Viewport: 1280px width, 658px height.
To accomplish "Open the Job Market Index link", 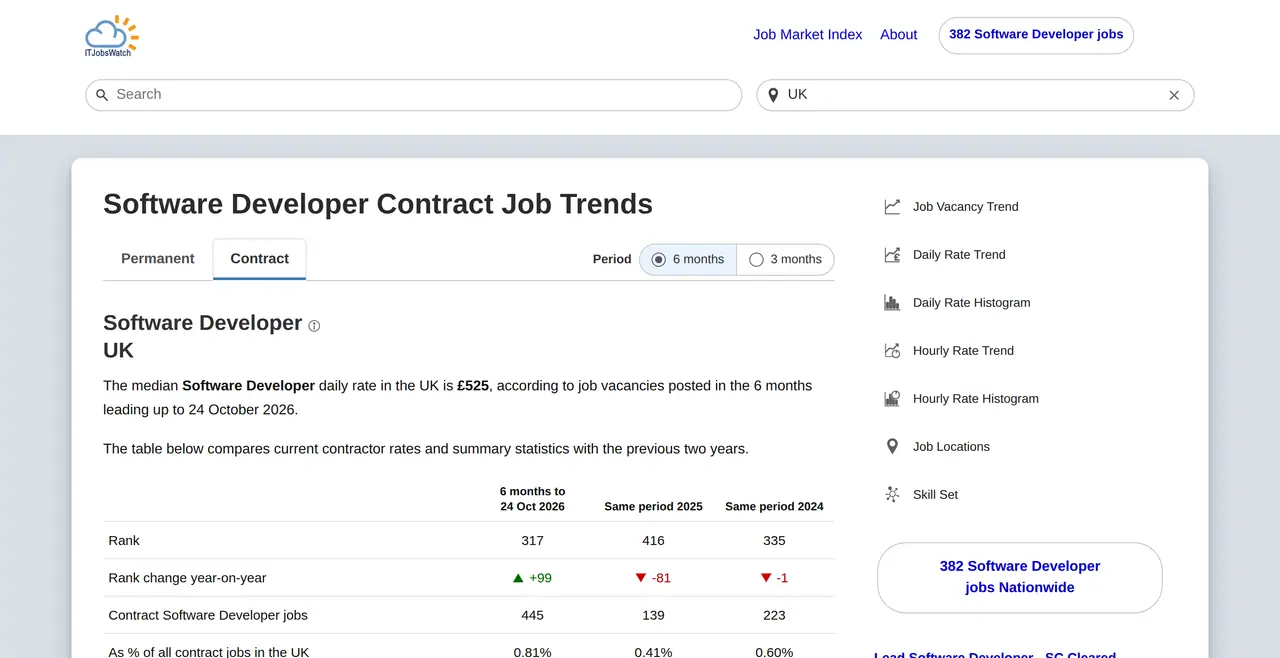I will click(808, 35).
